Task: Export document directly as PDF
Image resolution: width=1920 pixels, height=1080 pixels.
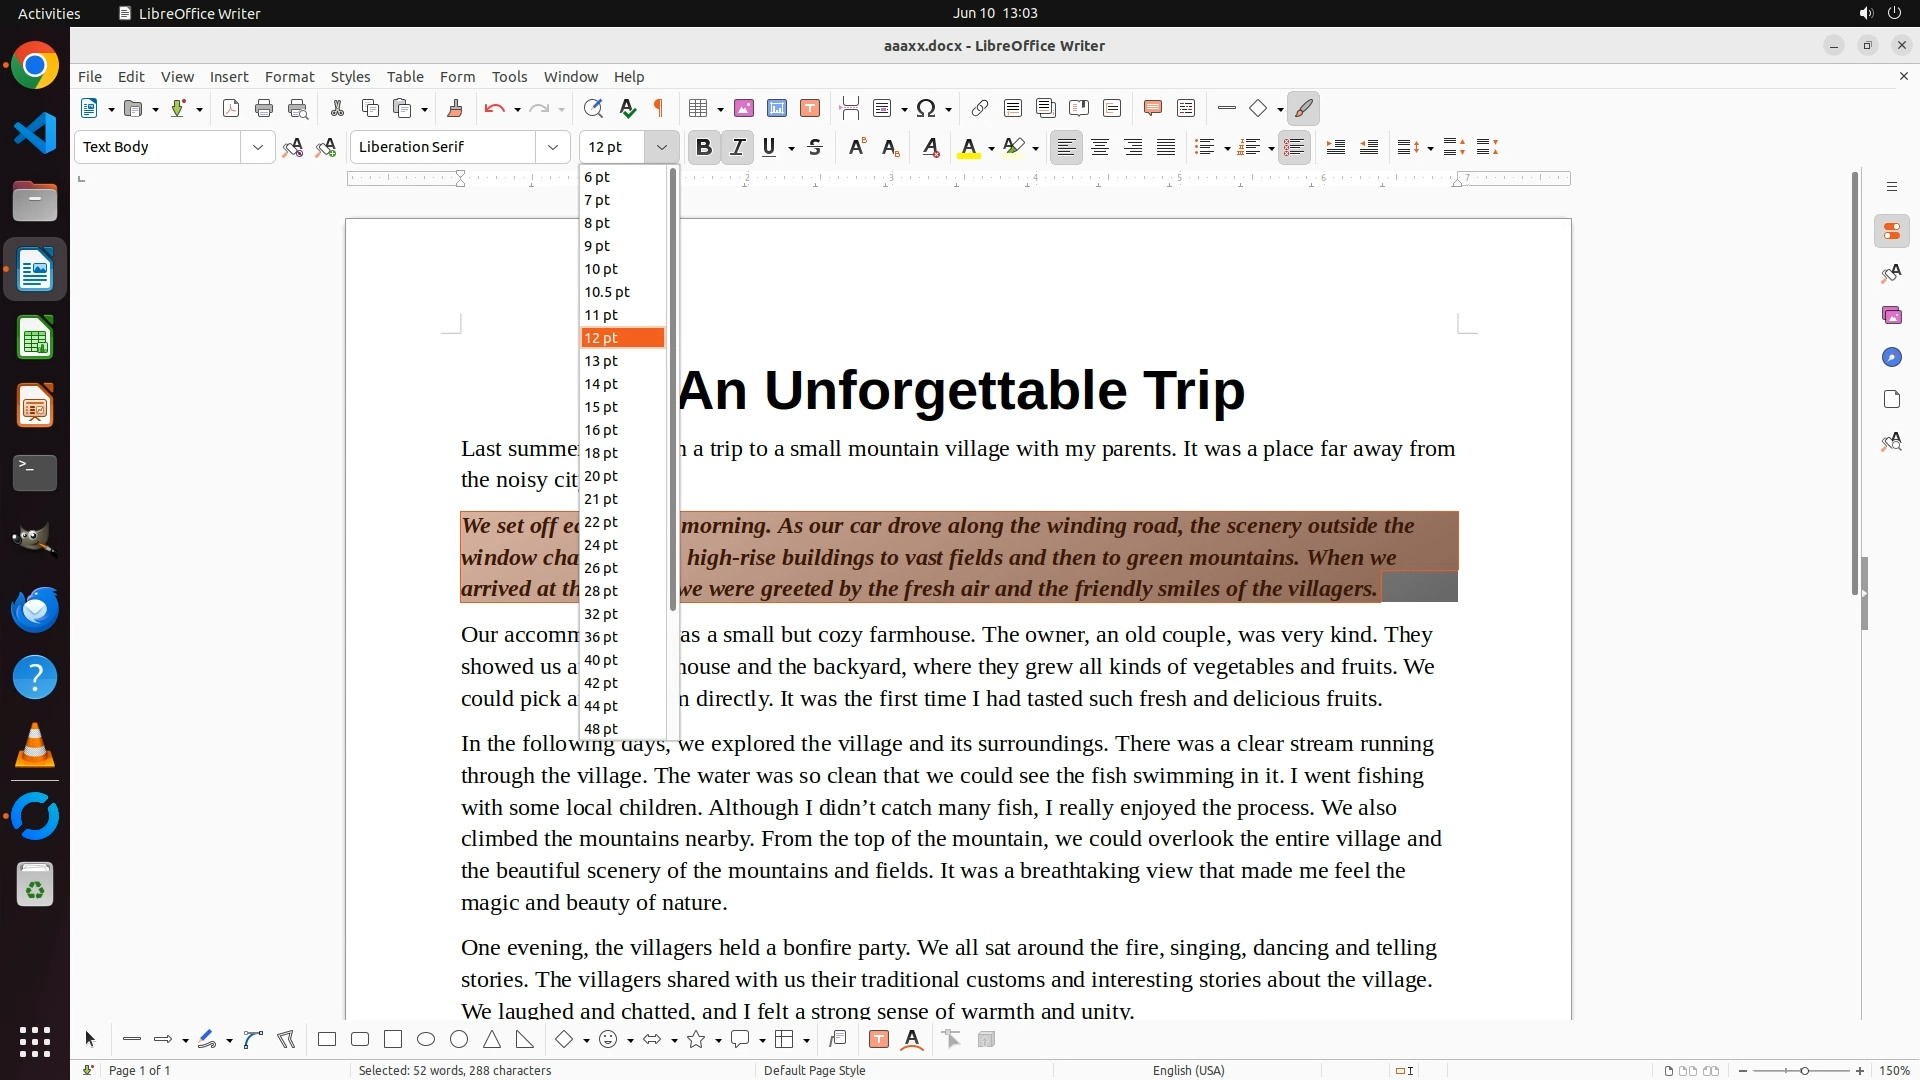Action: click(x=231, y=108)
